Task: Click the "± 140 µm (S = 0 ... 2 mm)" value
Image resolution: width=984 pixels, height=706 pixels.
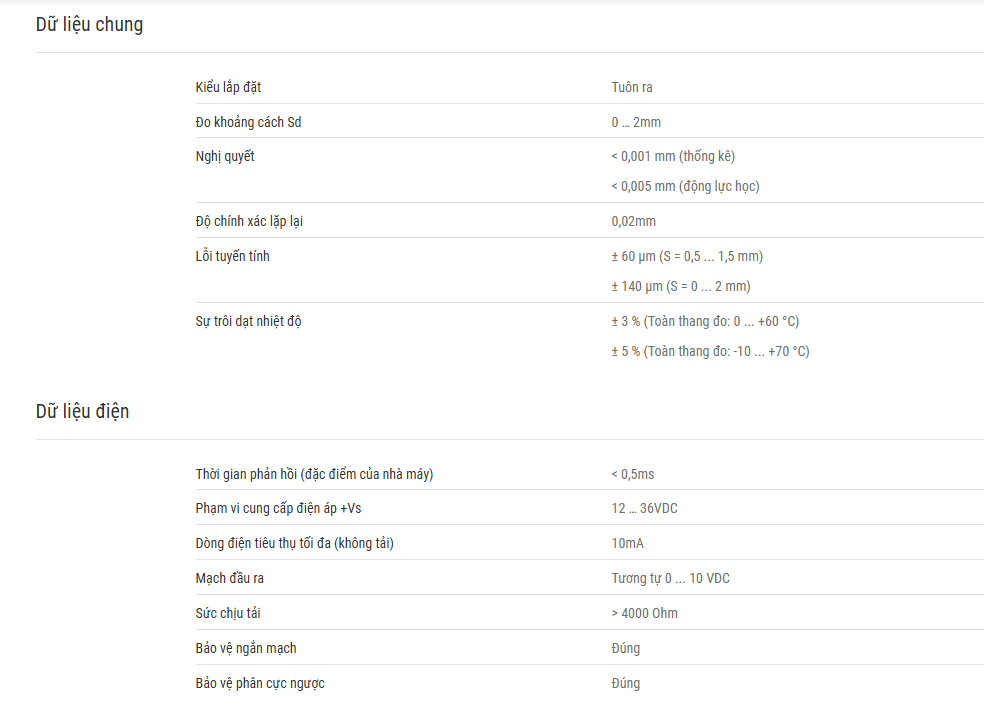Action: 681,287
